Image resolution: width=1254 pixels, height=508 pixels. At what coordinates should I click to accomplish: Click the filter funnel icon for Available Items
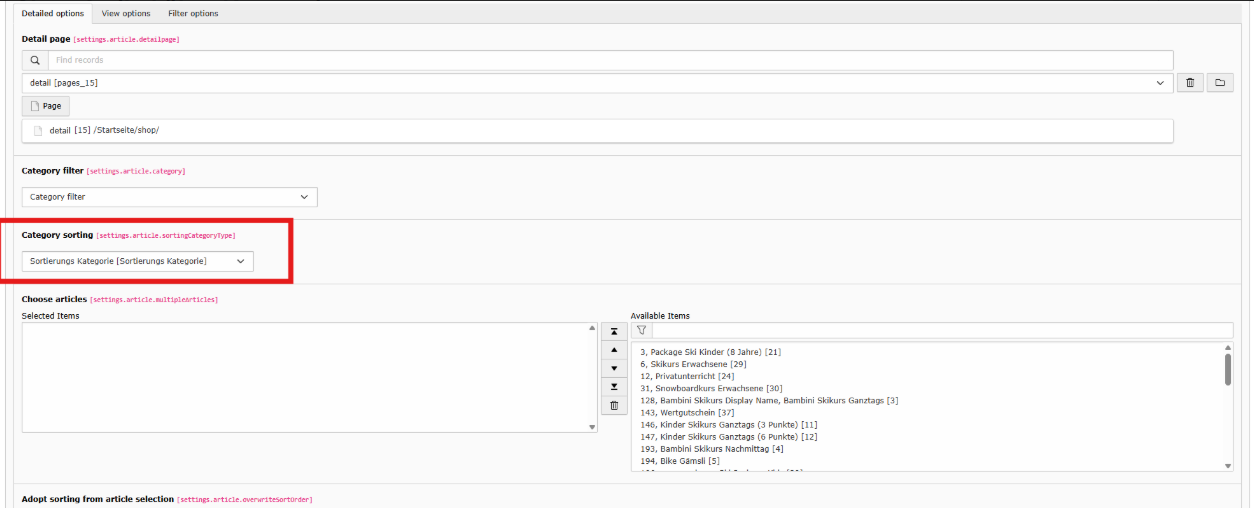(x=641, y=330)
